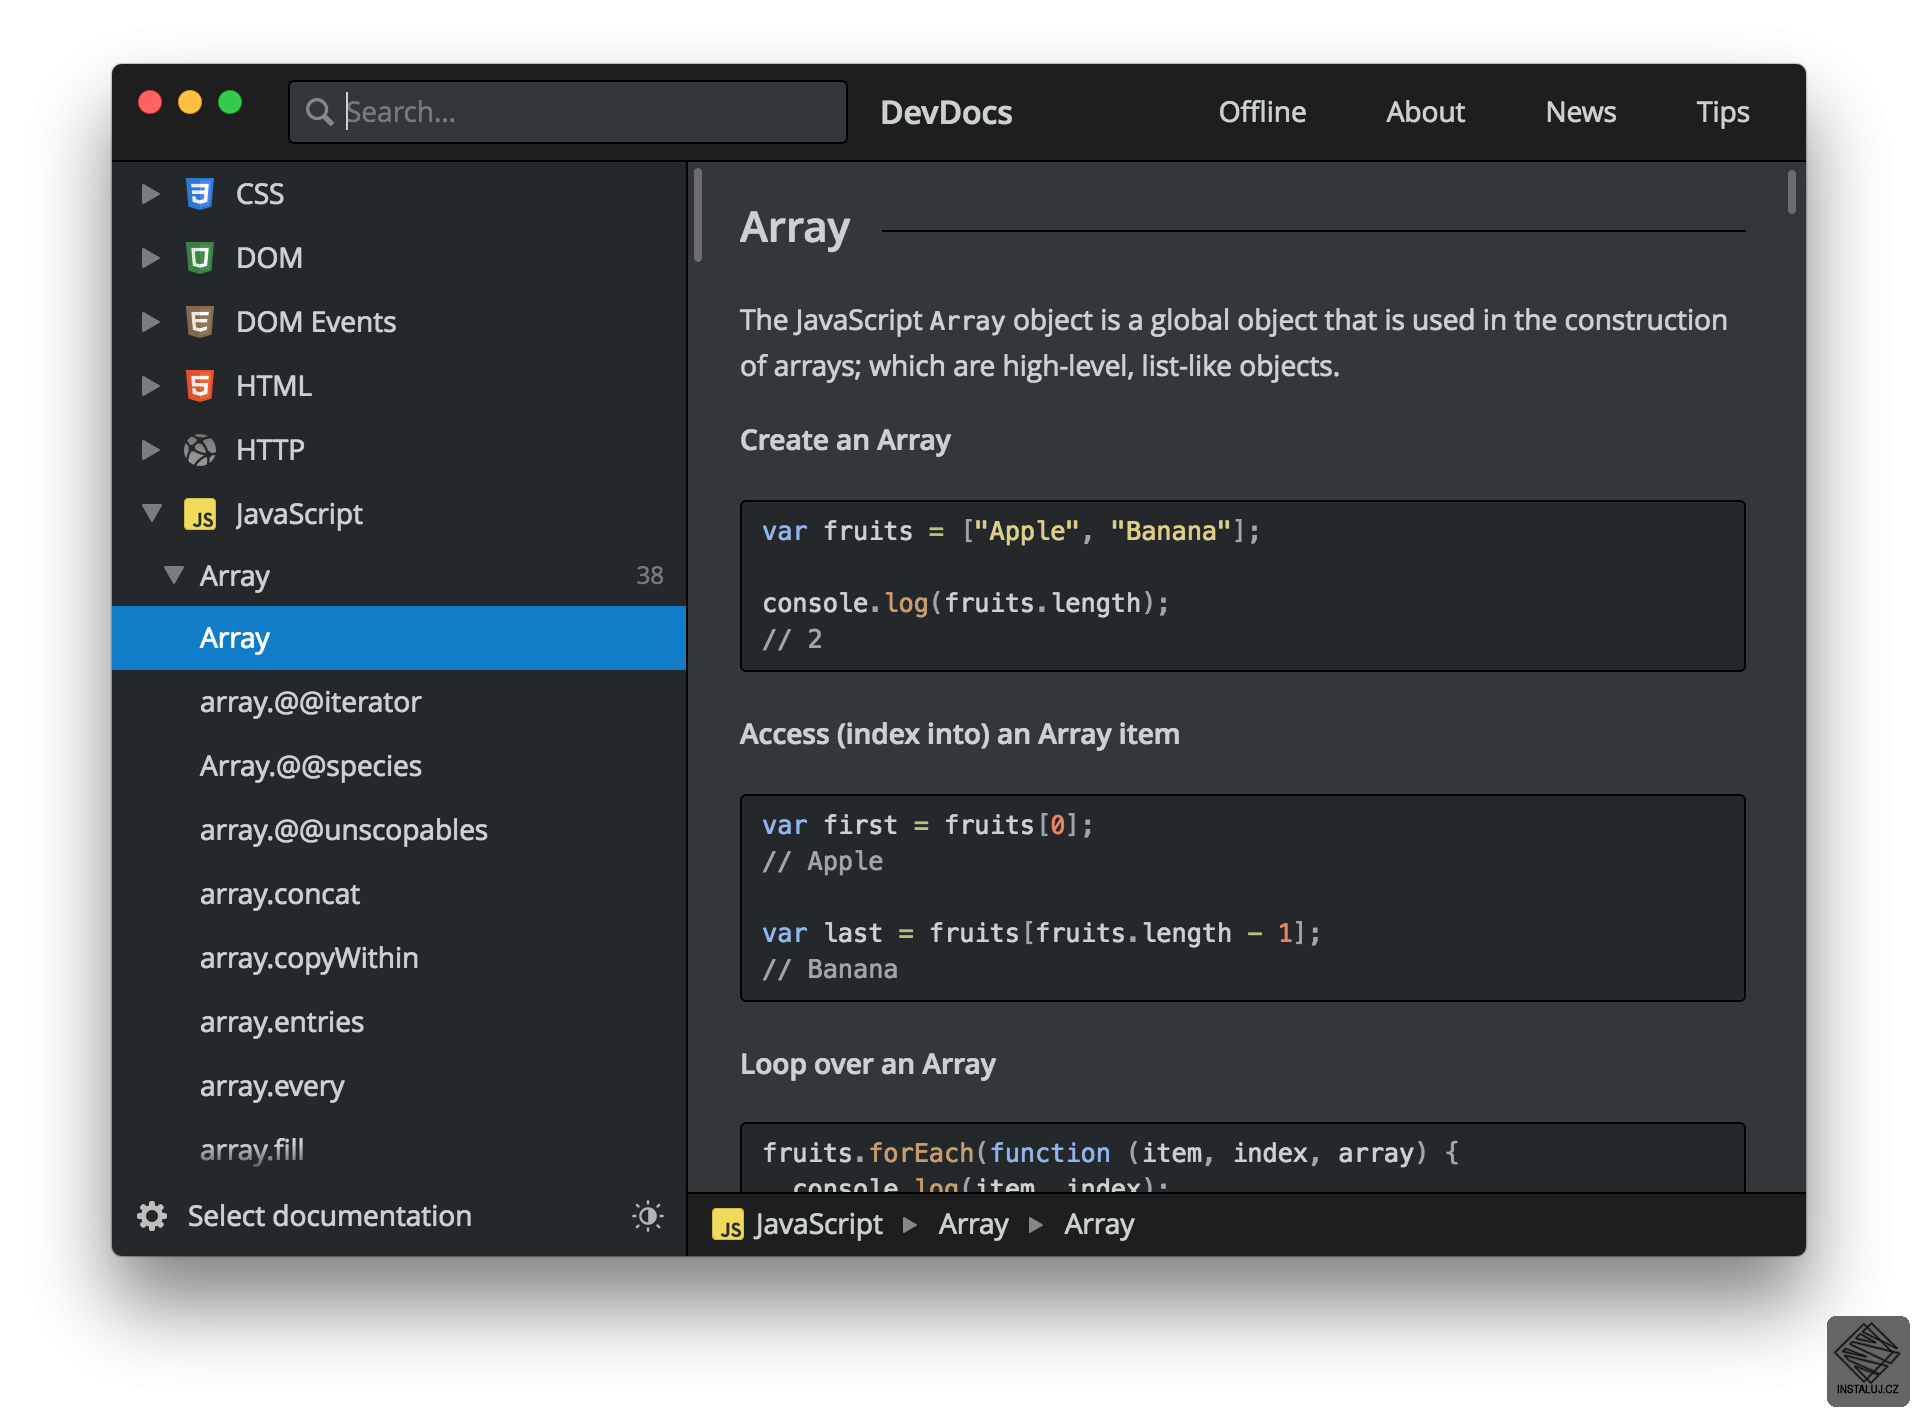This screenshot has height=1416, width=1918.
Task: Collapse the JavaScript tree arrow
Action: 152,513
